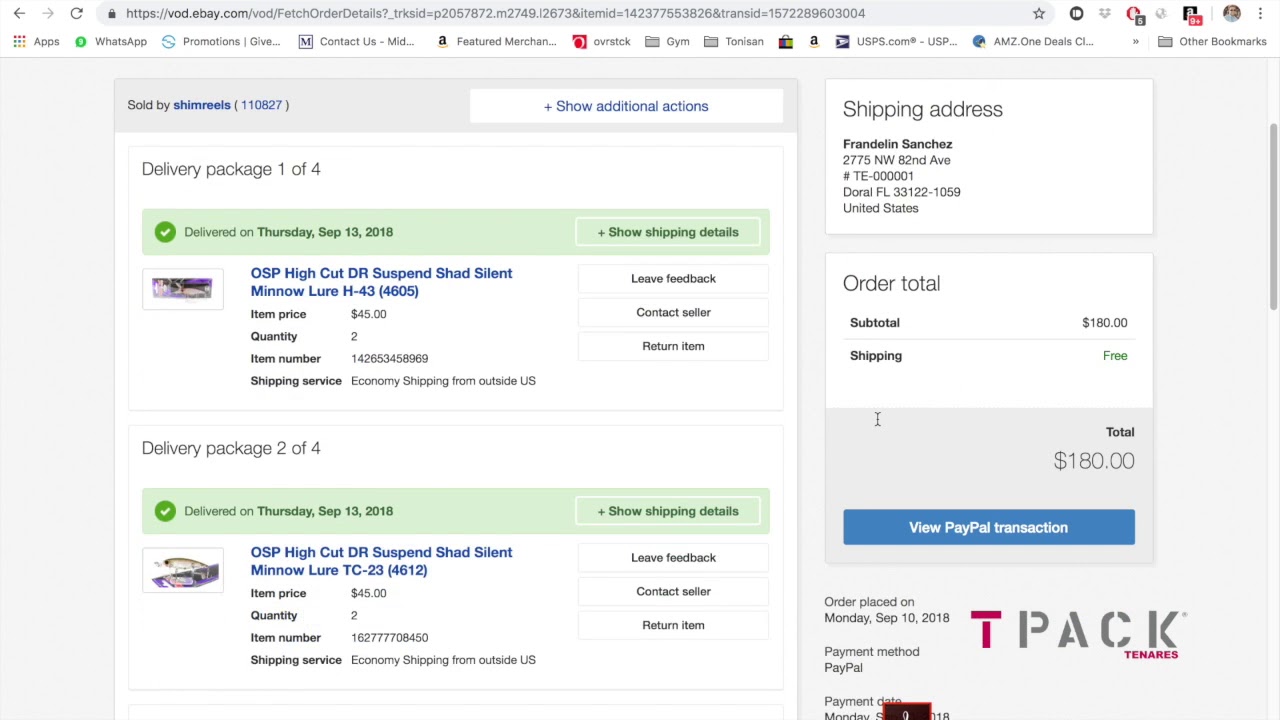The width and height of the screenshot is (1280, 720).
Task: Open the USPS.com bookmark
Action: [896, 41]
